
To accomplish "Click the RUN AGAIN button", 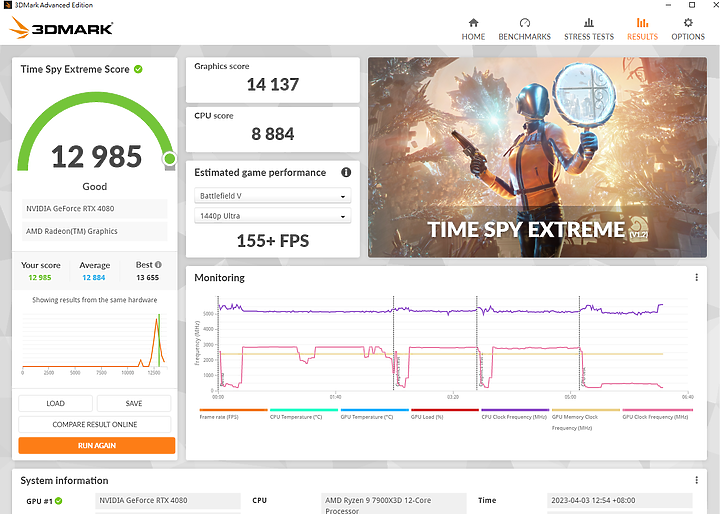I will [97, 446].
